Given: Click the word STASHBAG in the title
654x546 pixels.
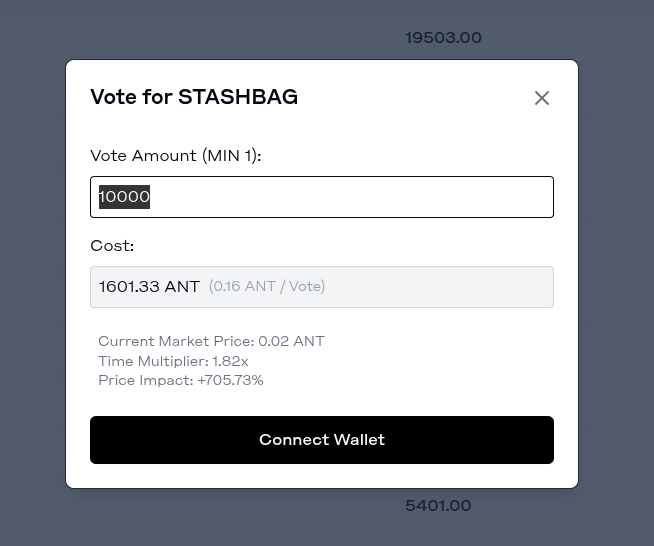Looking at the screenshot, I should 238,97.
